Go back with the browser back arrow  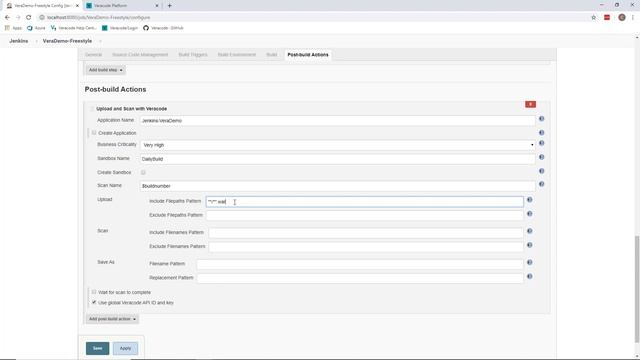(x=7, y=18)
